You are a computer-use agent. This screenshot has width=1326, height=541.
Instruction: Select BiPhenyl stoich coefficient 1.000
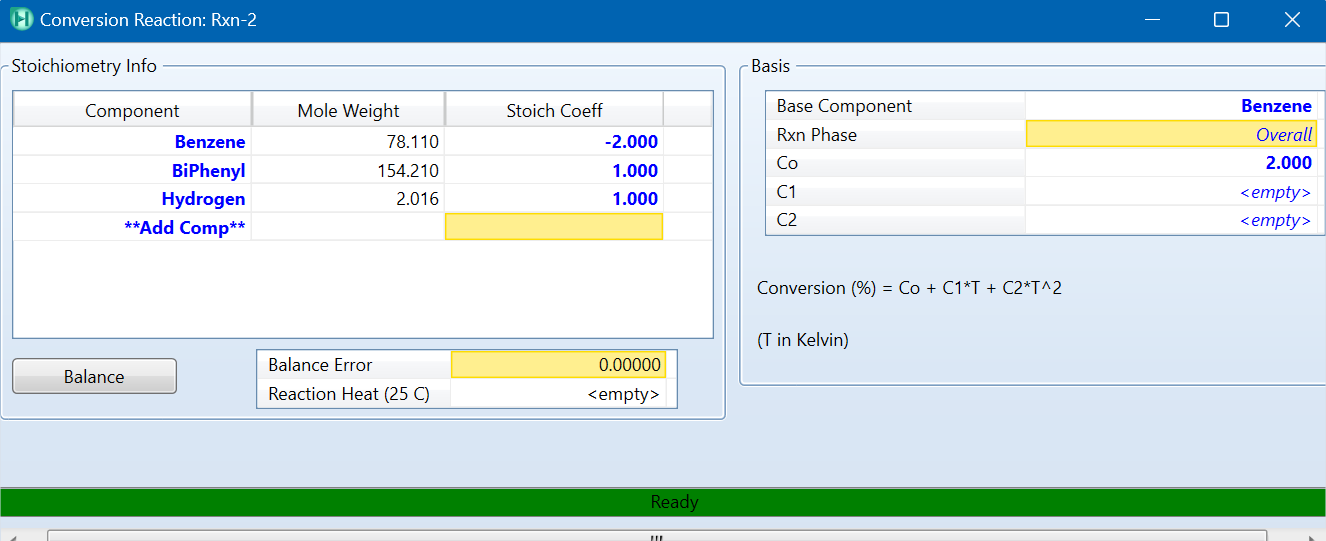(x=554, y=170)
